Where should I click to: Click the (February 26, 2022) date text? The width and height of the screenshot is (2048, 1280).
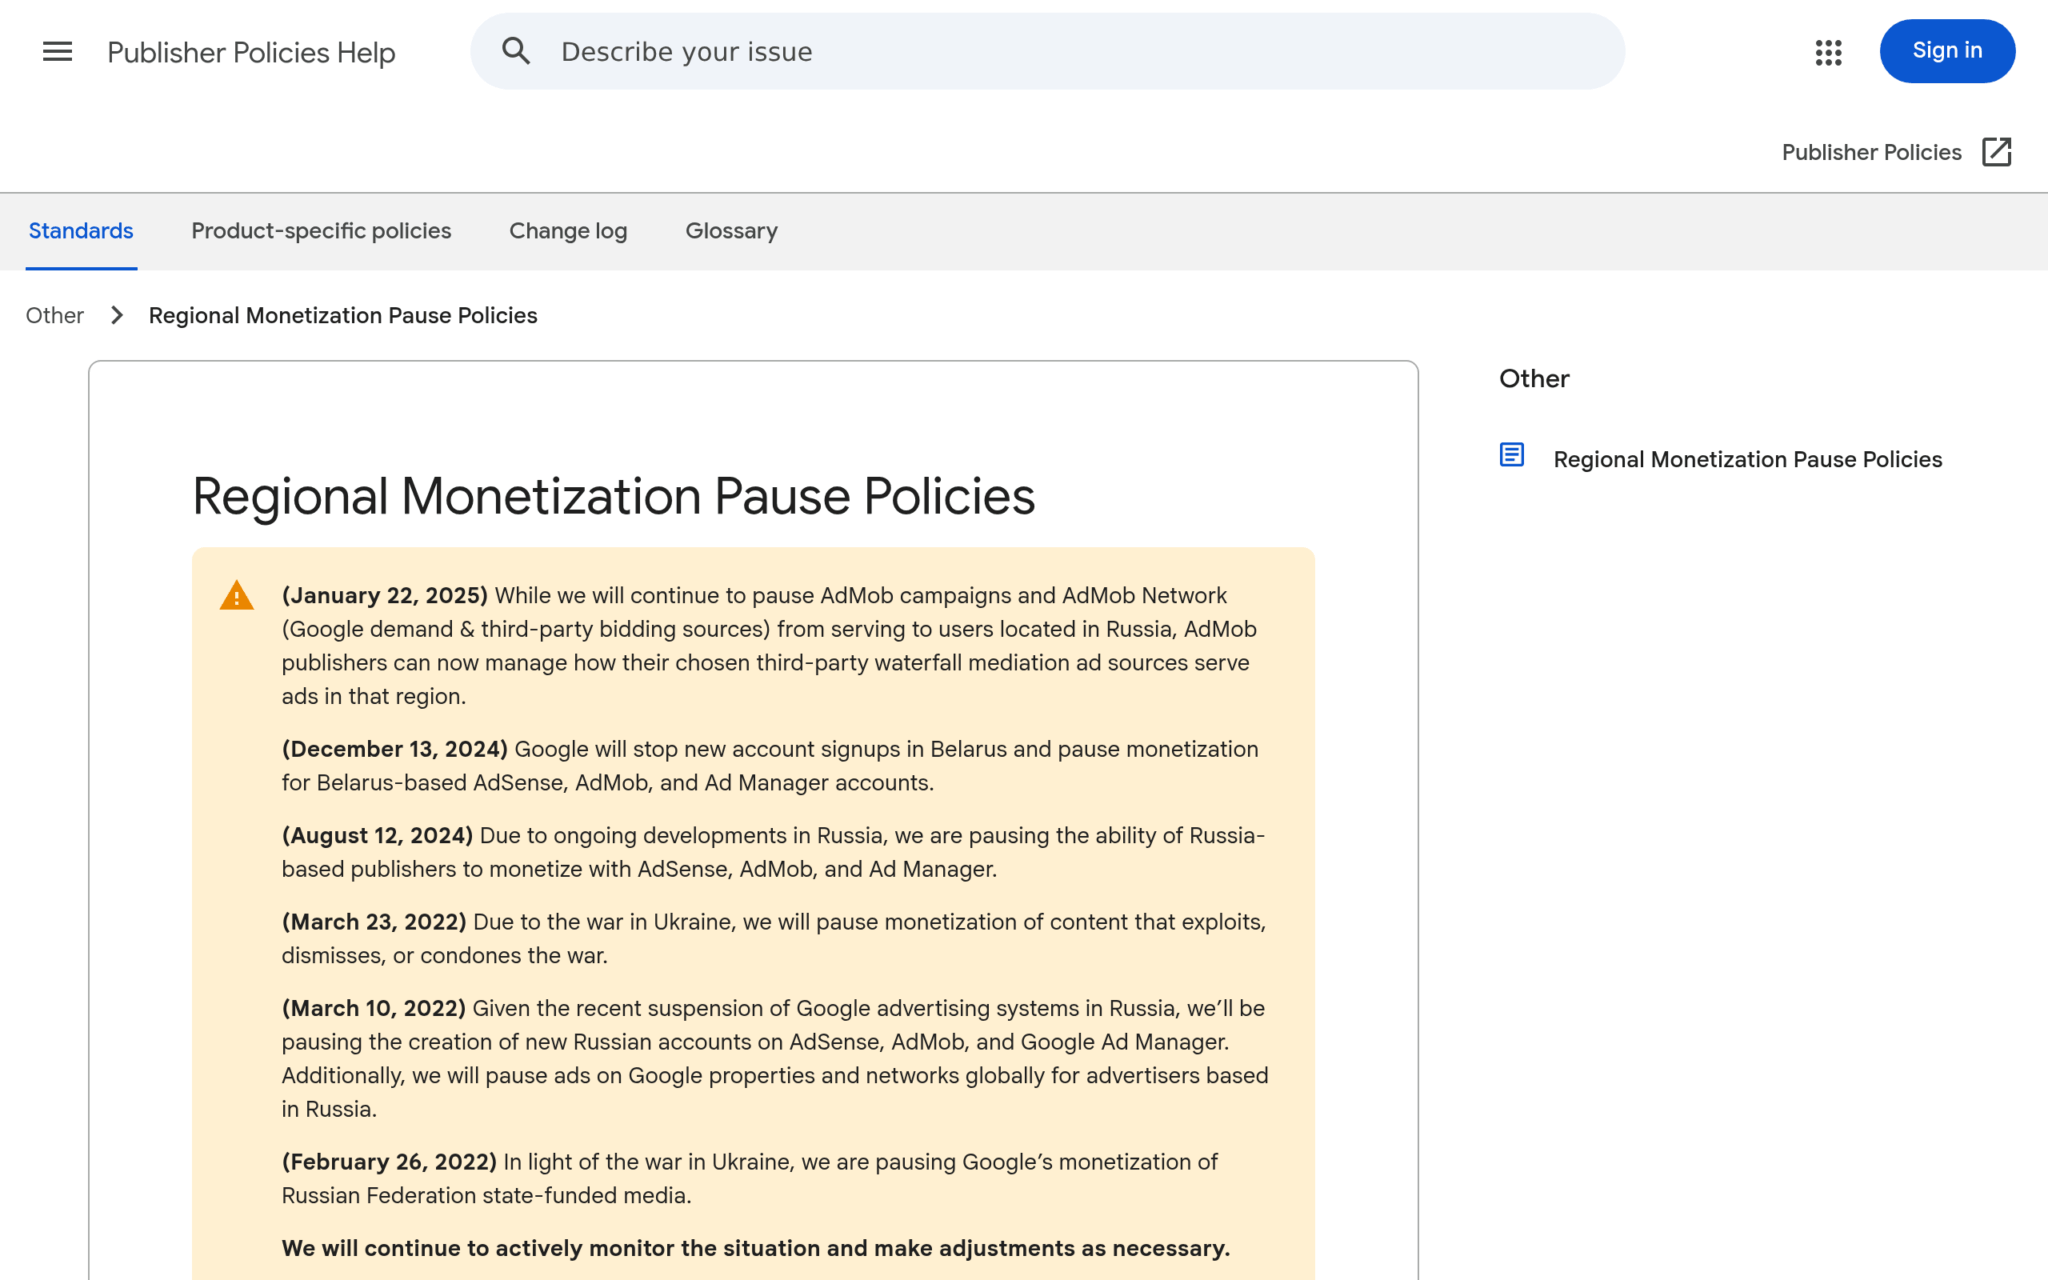(389, 1162)
